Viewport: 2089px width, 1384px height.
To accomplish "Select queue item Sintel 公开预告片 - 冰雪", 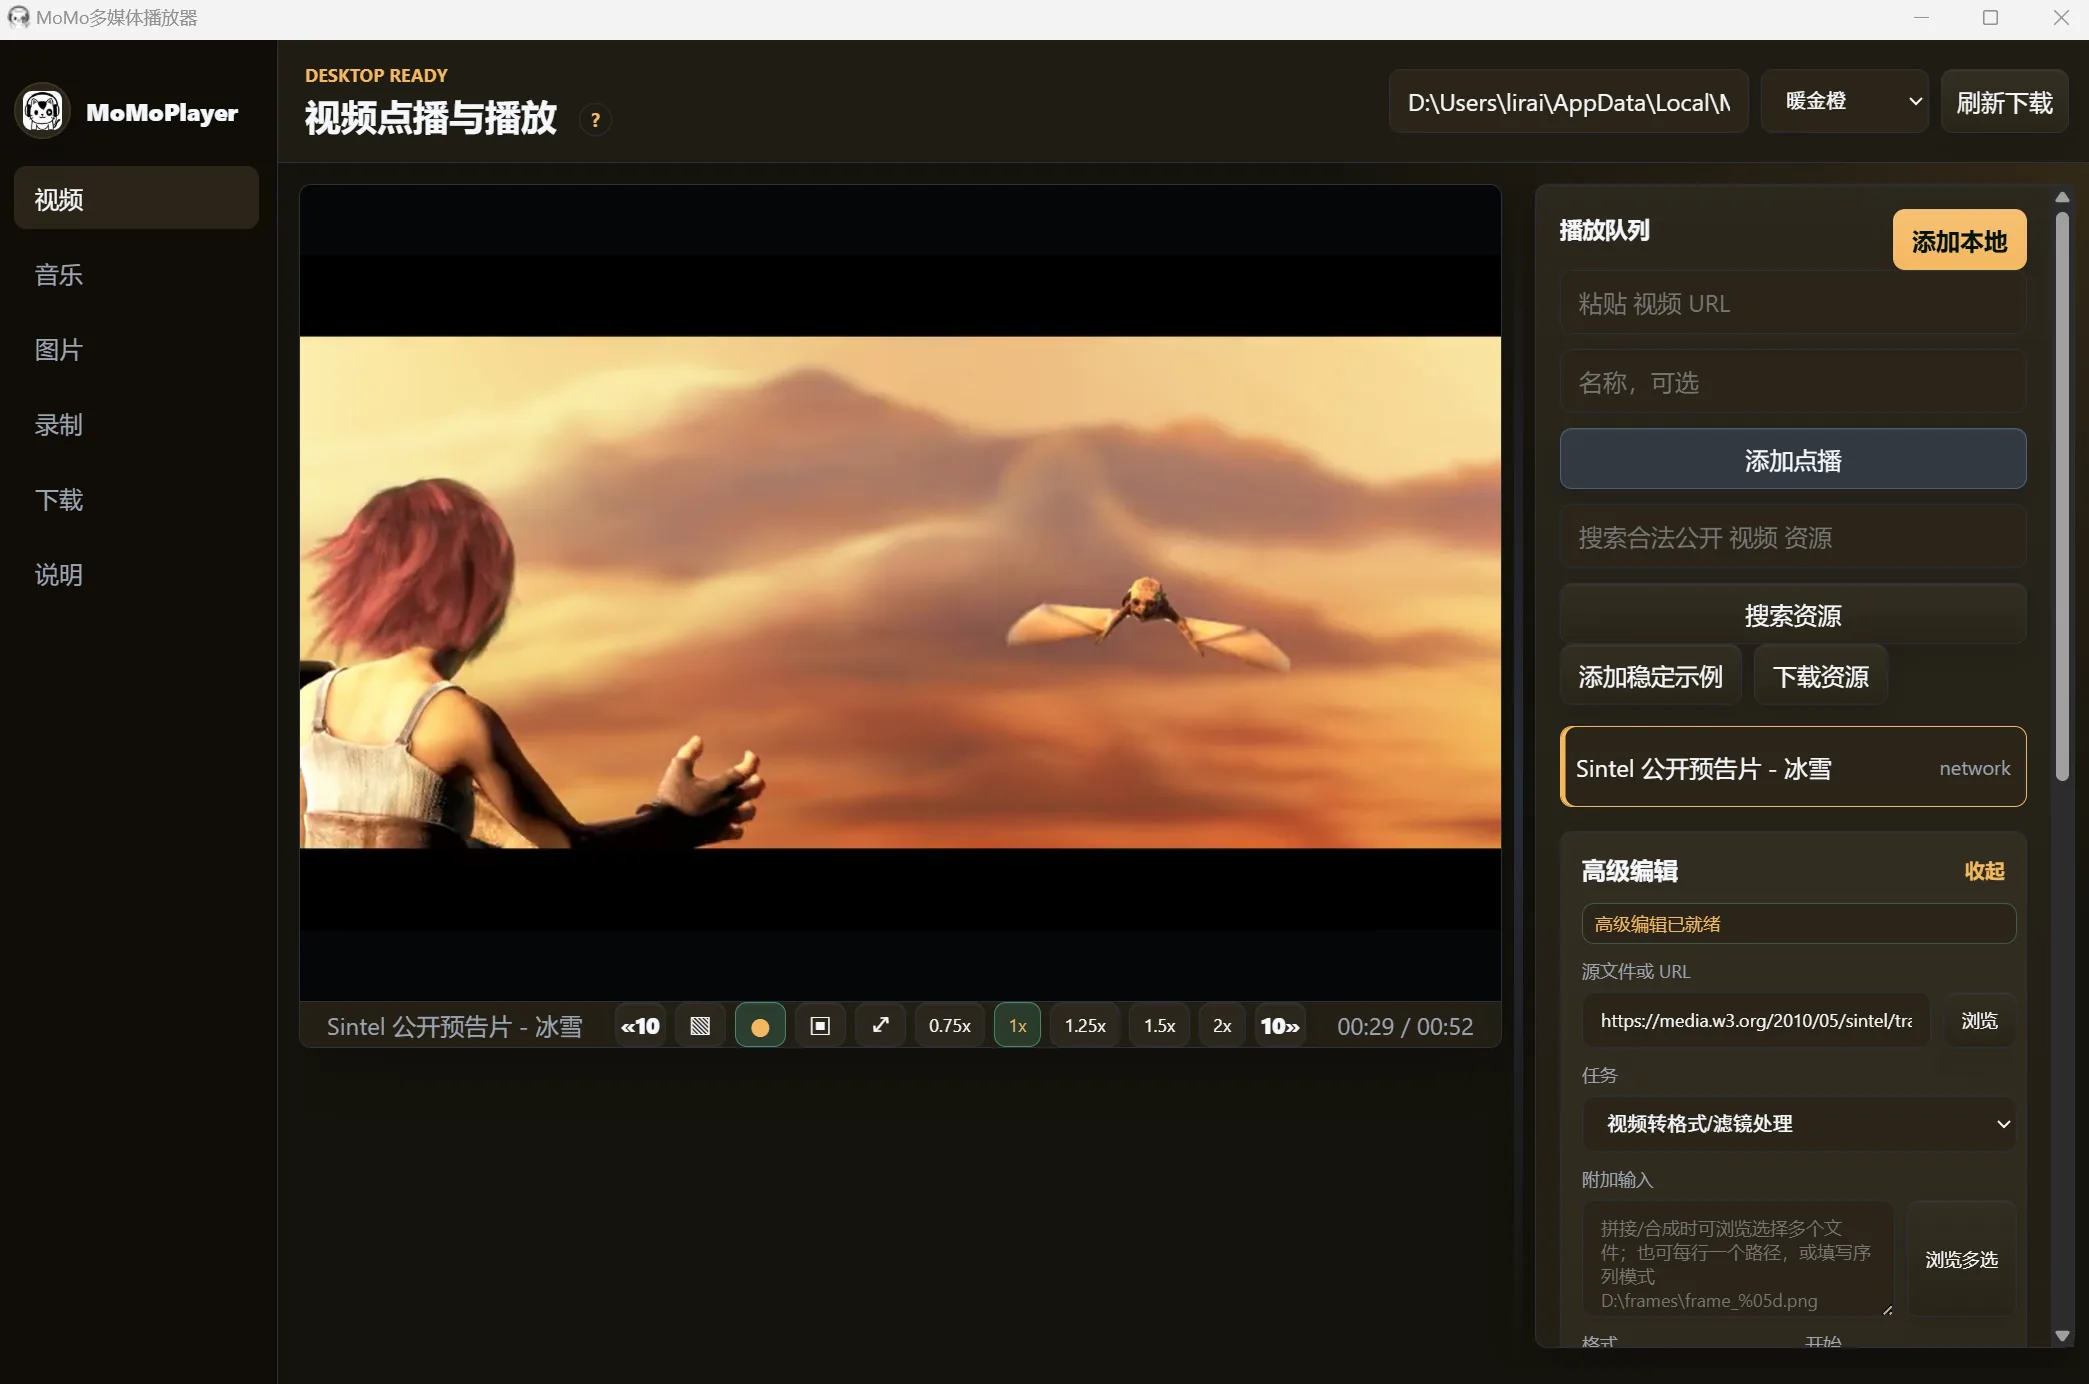I will (x=1793, y=767).
